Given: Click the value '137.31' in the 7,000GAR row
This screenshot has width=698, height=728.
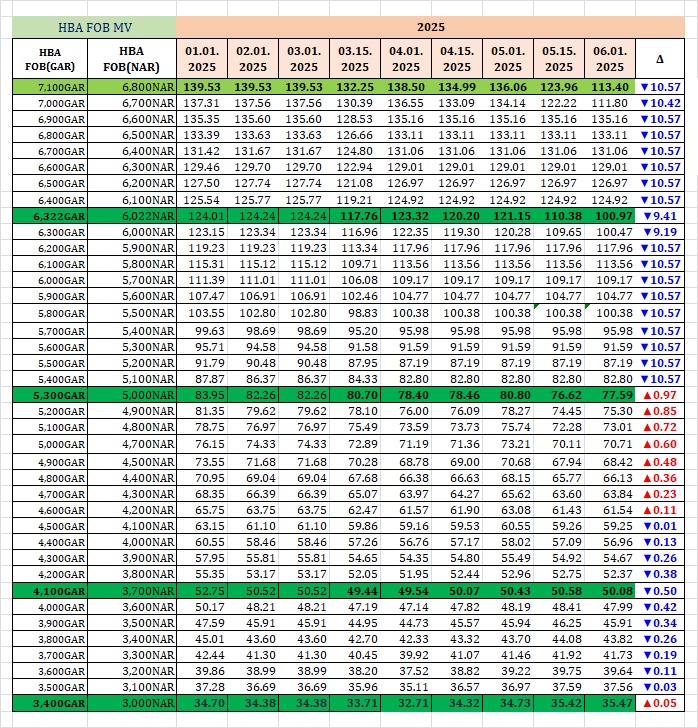Looking at the screenshot, I should [202, 103].
